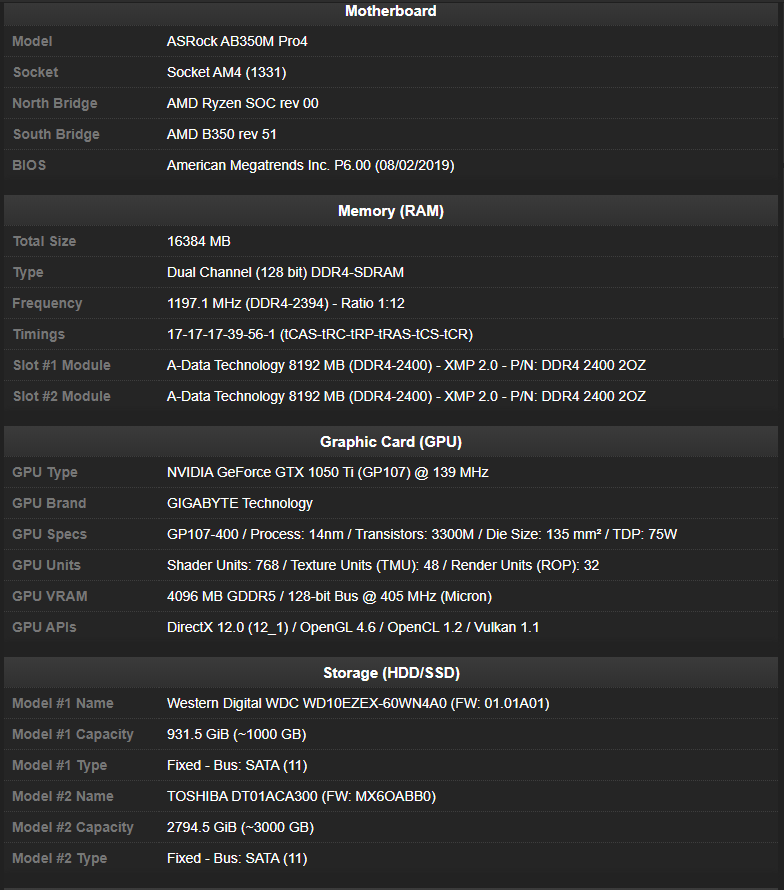The width and height of the screenshot is (784, 890).
Task: Select the 2794.5 GiB capacity value
Action: point(241,828)
